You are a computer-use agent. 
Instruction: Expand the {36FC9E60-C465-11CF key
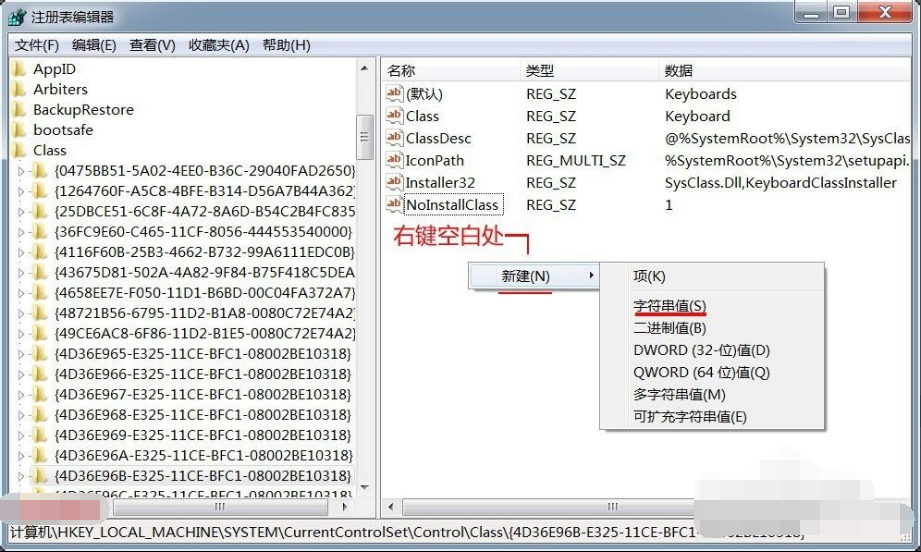[21, 233]
